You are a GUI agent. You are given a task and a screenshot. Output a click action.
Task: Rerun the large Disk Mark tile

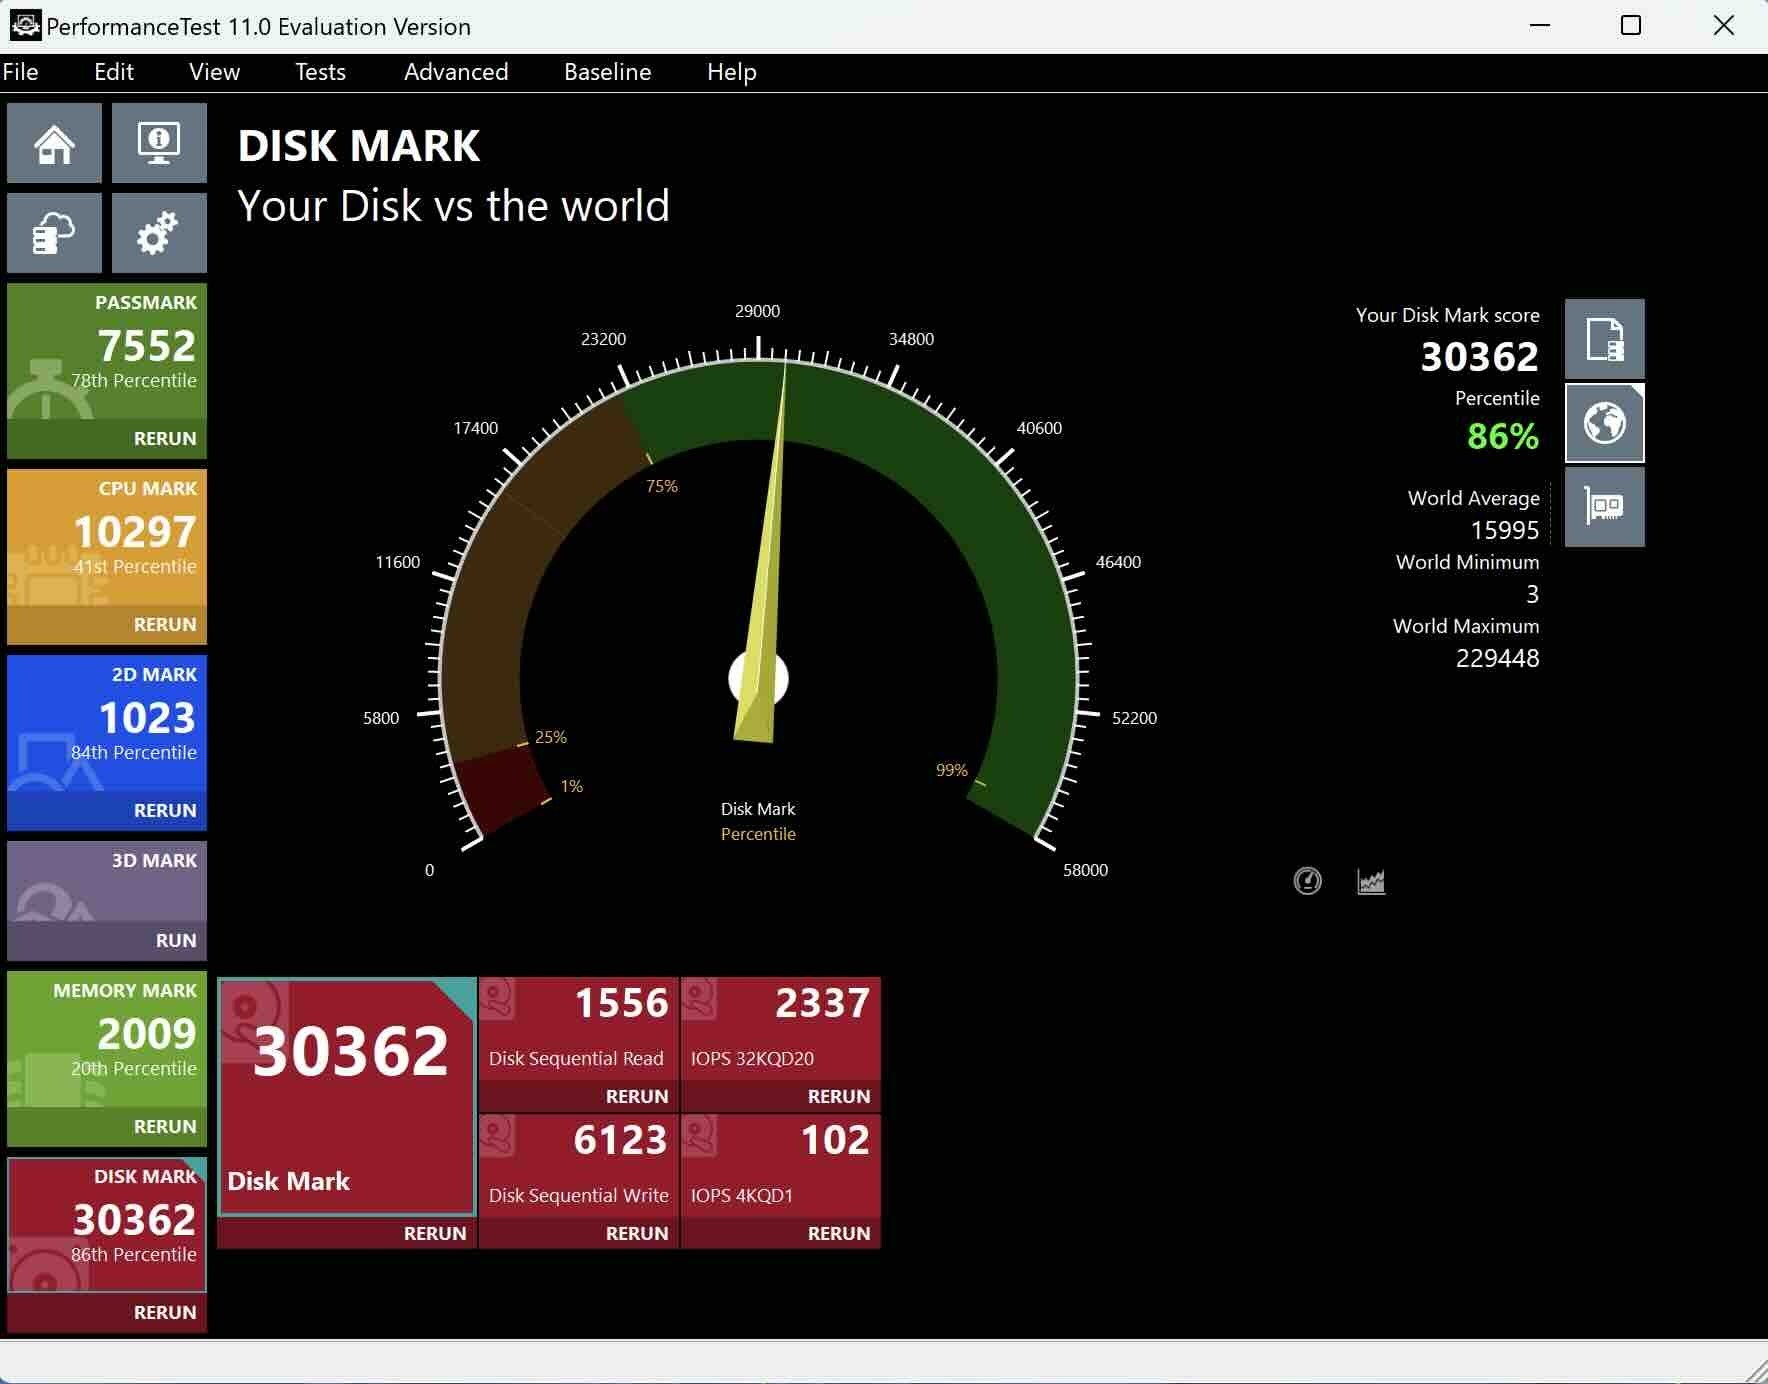click(x=435, y=1233)
